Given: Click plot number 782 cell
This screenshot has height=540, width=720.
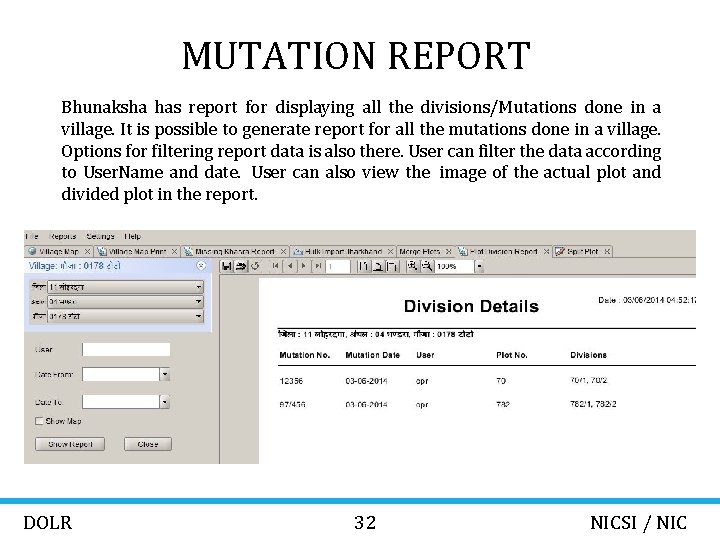Looking at the screenshot, I should point(503,405).
